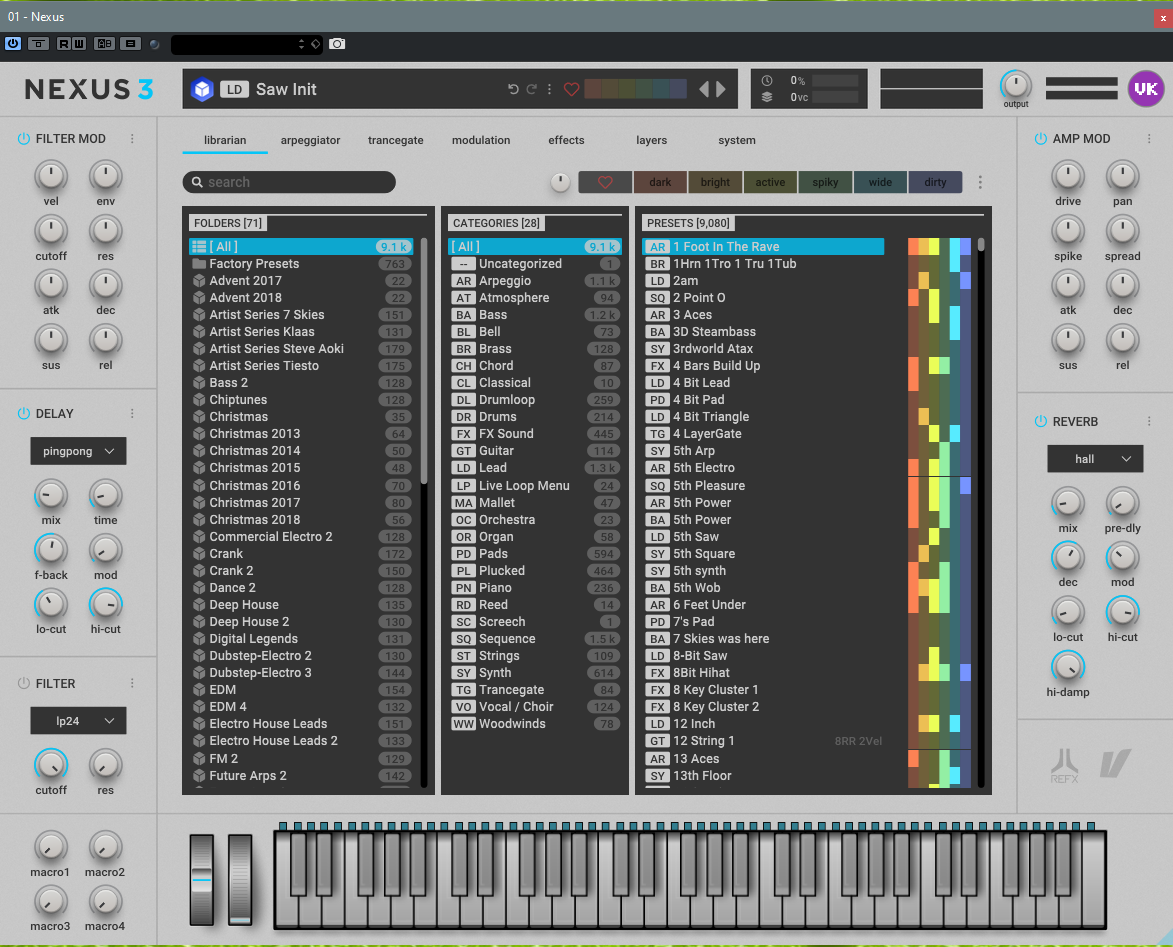Open Filter section three-dot menu
Viewport: 1173px width, 947px height.
132,683
